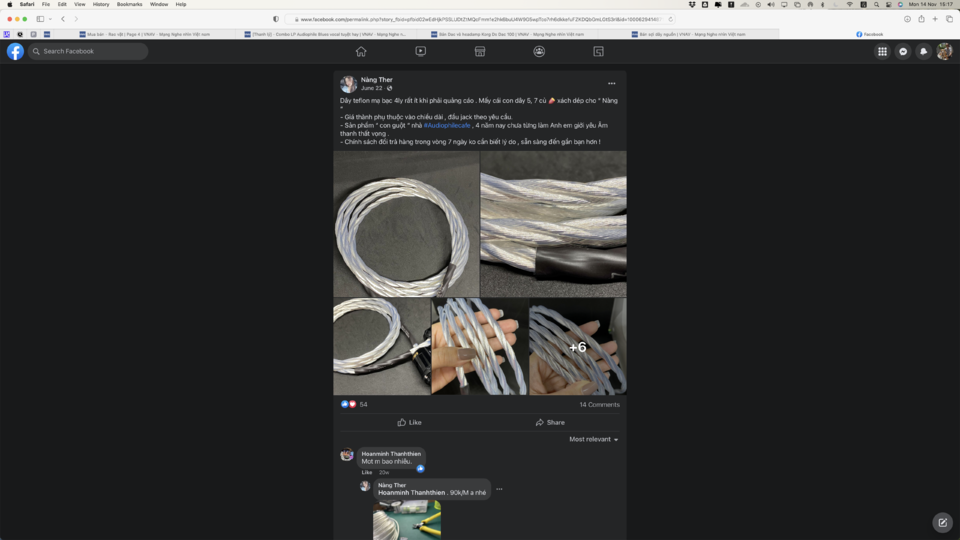
Task: Open the Safari Bookmarks menu
Action: click(x=129, y=4)
